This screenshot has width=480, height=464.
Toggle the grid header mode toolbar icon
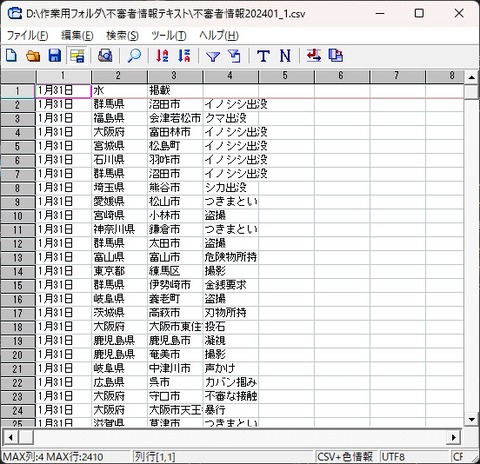click(x=77, y=56)
